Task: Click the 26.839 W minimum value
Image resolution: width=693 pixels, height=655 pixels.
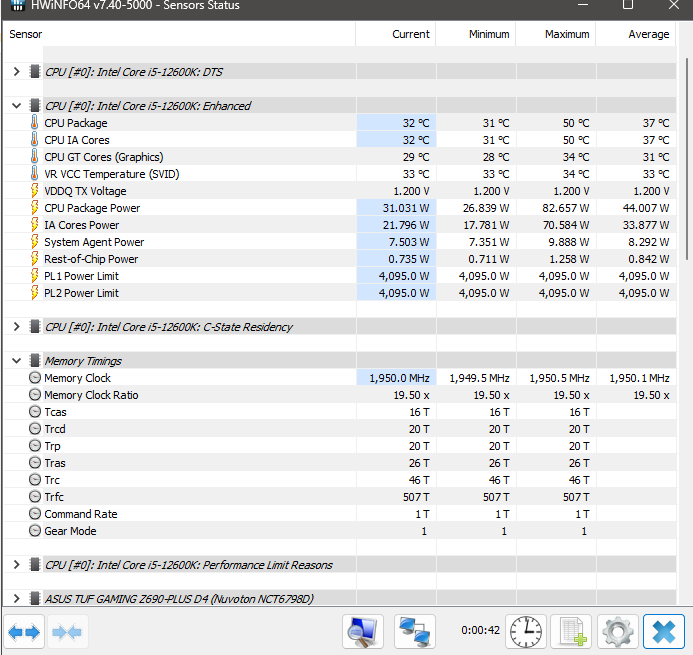Action: click(486, 208)
